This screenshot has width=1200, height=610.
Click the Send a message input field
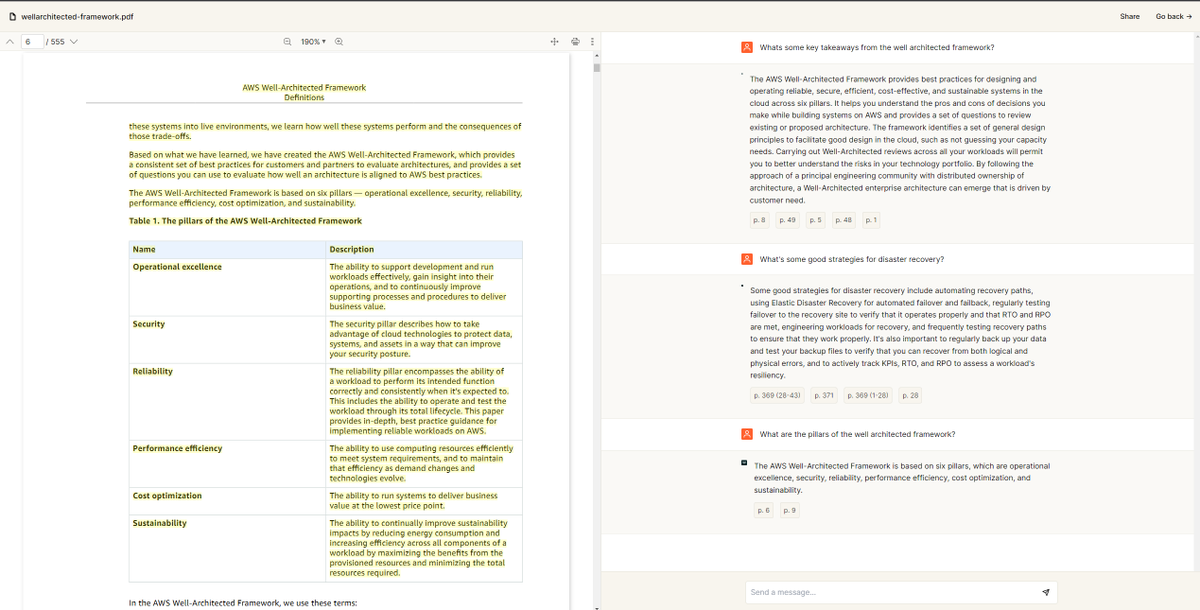tap(890, 592)
